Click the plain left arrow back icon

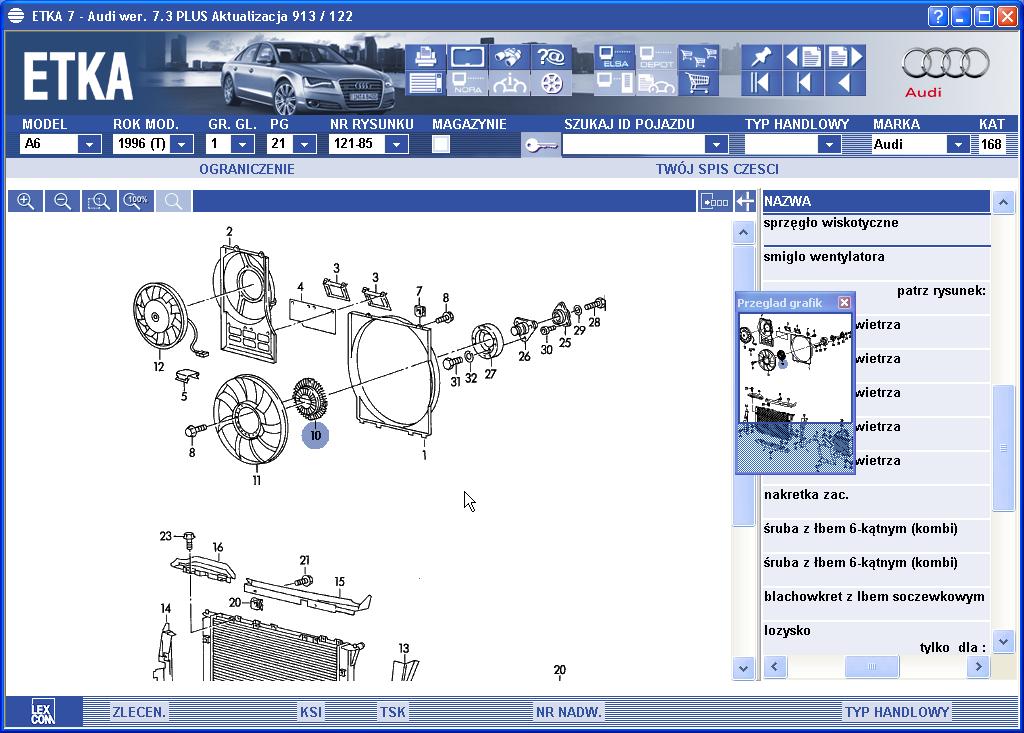pyautogui.click(x=845, y=84)
